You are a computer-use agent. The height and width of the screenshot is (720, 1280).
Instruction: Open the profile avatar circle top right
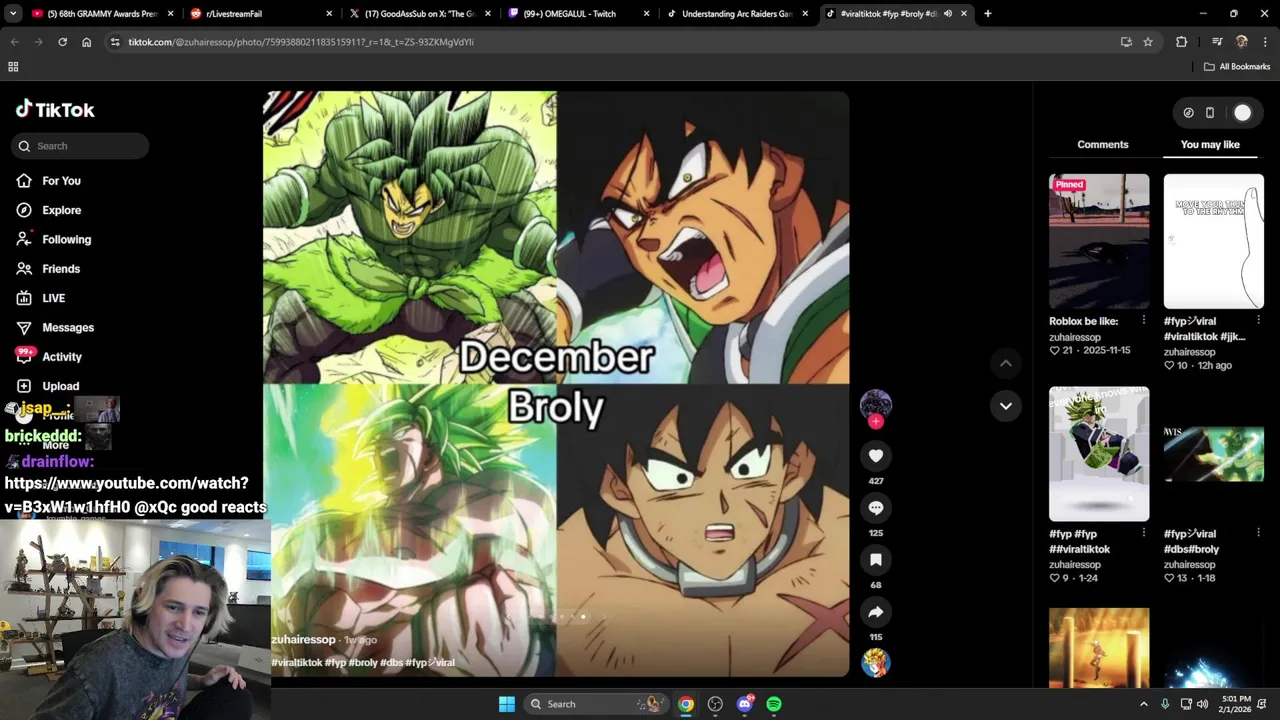[1242, 113]
